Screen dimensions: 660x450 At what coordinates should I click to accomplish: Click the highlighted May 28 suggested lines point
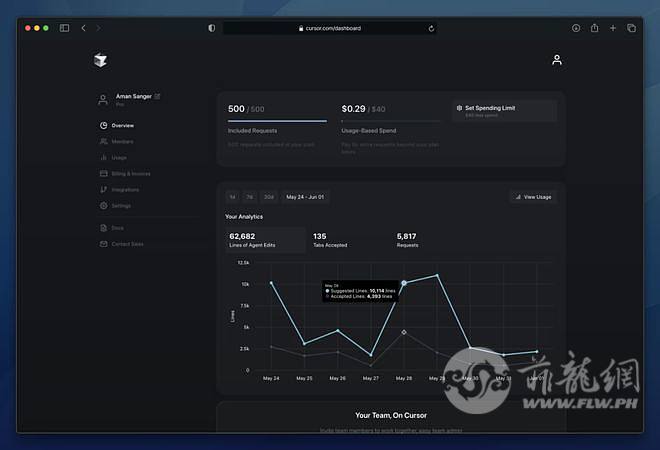click(x=404, y=283)
